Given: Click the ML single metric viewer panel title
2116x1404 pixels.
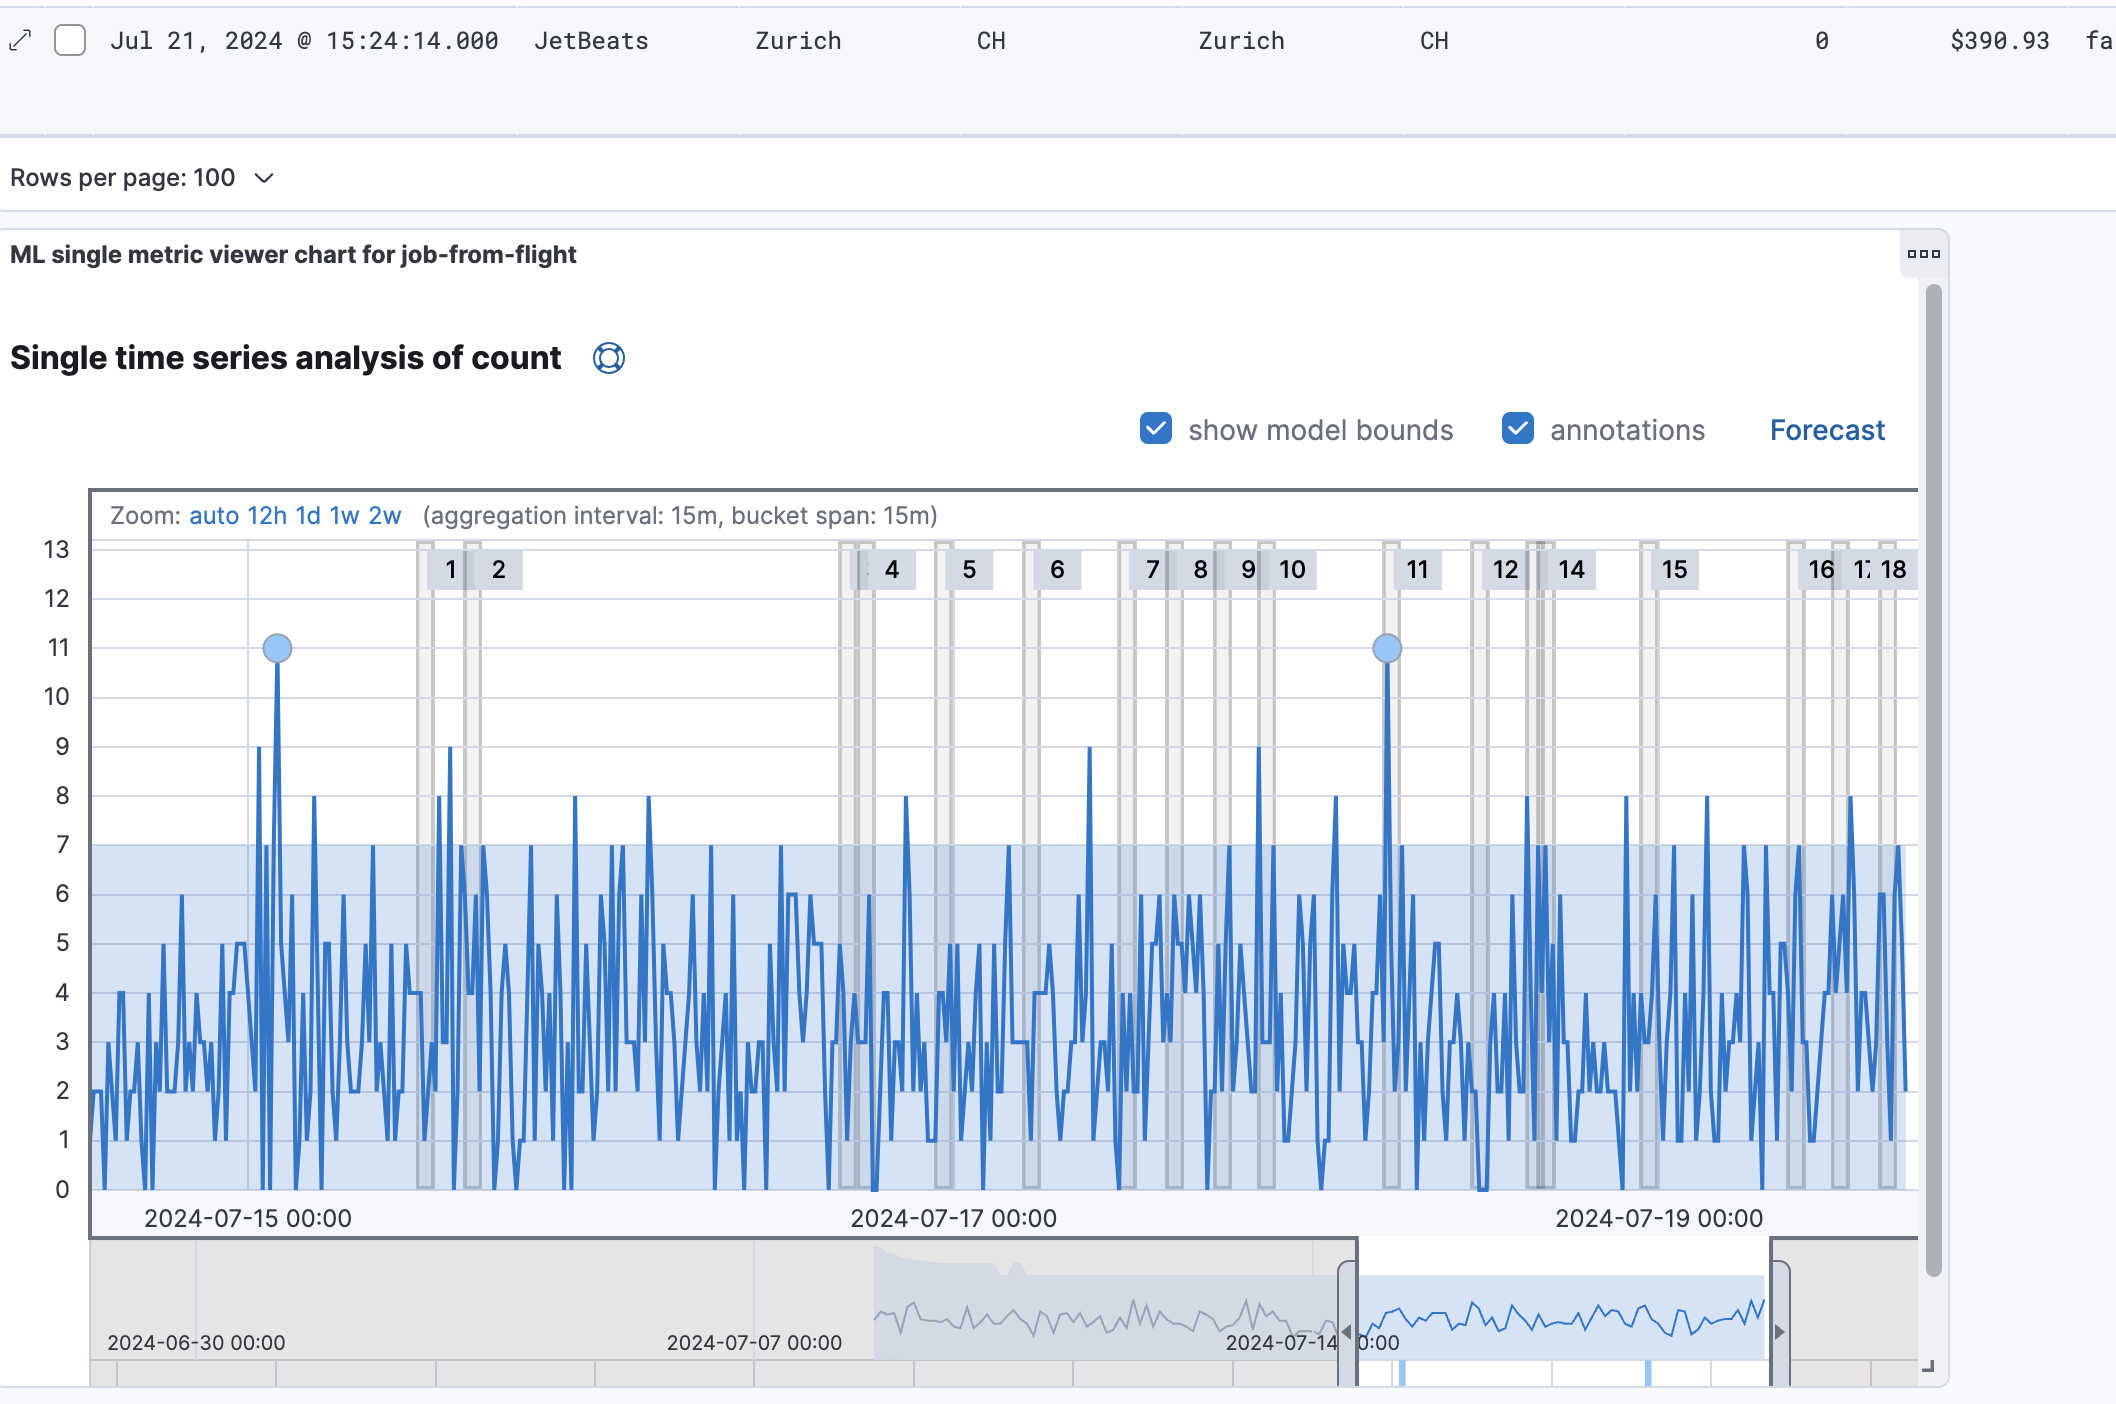Looking at the screenshot, I should pos(293,255).
